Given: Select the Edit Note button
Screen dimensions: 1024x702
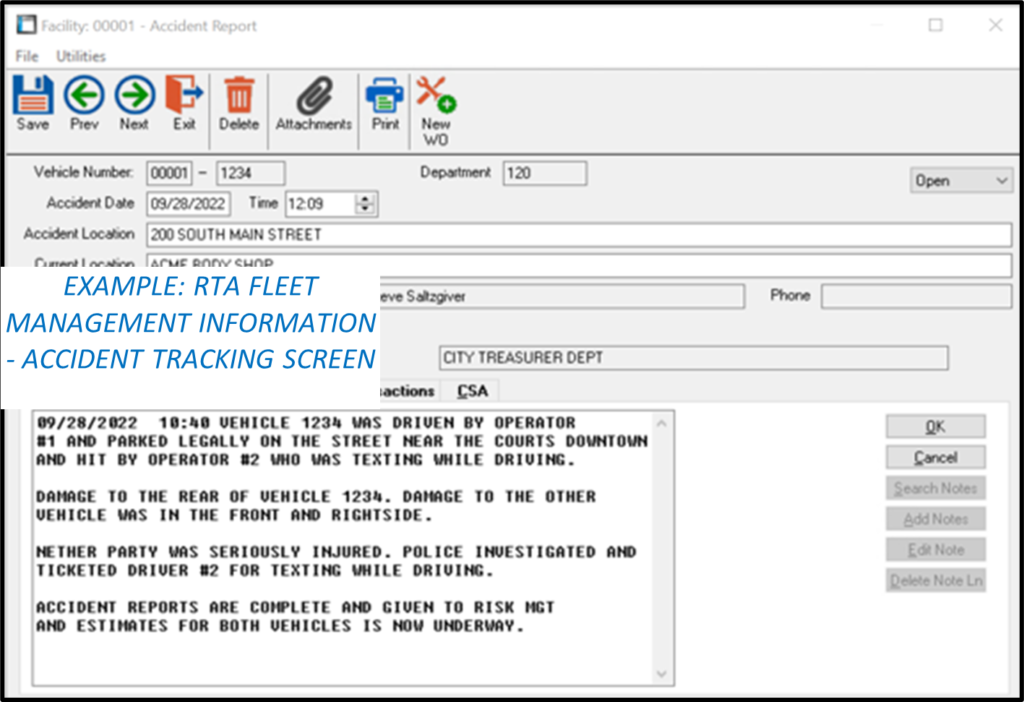Looking at the screenshot, I should pyautogui.click(x=934, y=549).
